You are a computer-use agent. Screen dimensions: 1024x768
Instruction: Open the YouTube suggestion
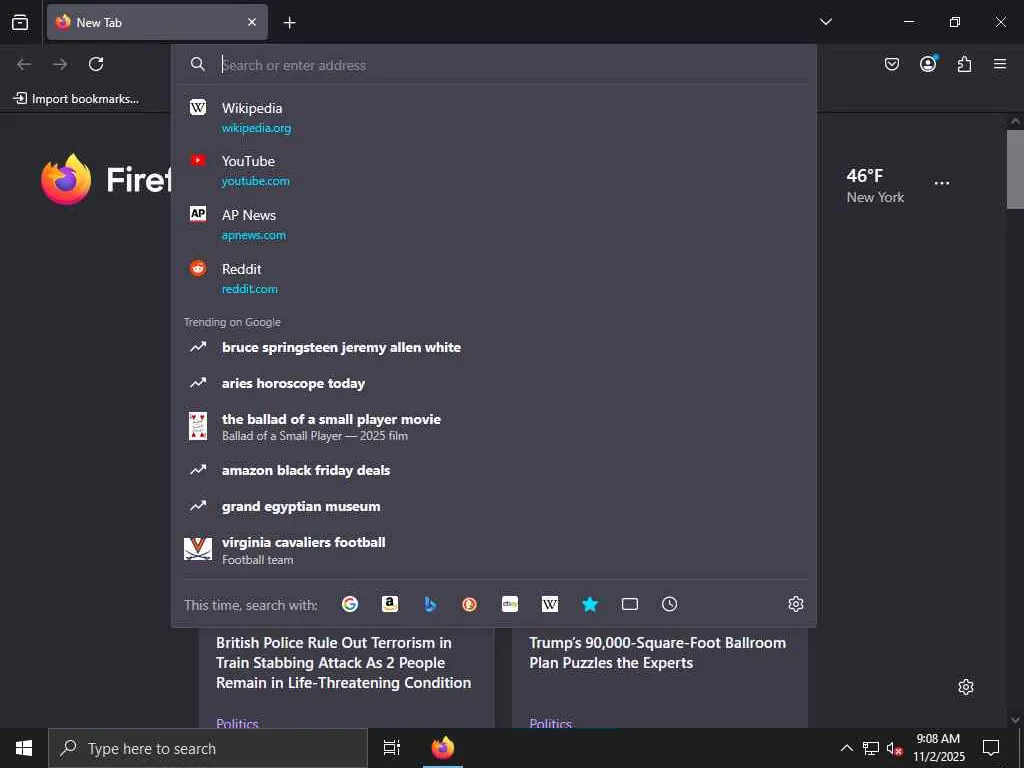[494, 170]
